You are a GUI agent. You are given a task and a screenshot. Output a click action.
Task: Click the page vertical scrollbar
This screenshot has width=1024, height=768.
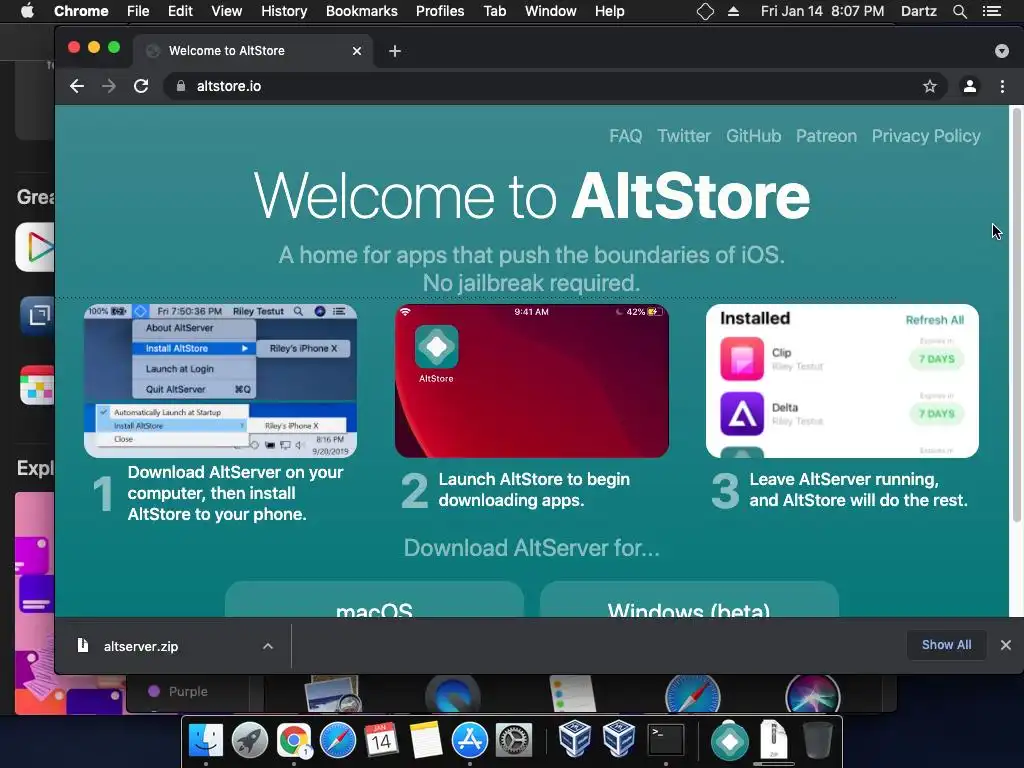click(x=1016, y=313)
